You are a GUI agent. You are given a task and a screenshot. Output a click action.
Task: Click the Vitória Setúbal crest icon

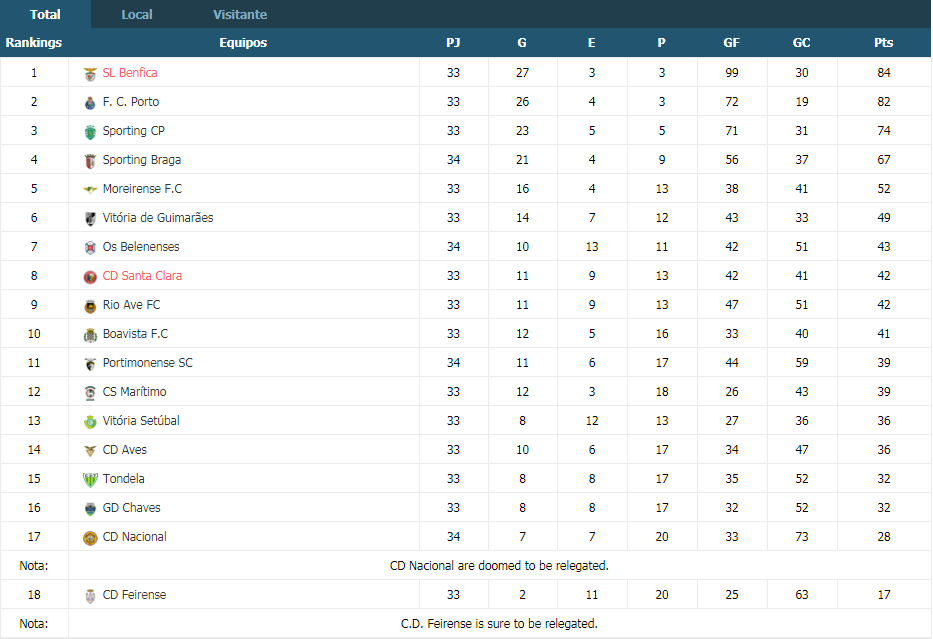pyautogui.click(x=90, y=422)
